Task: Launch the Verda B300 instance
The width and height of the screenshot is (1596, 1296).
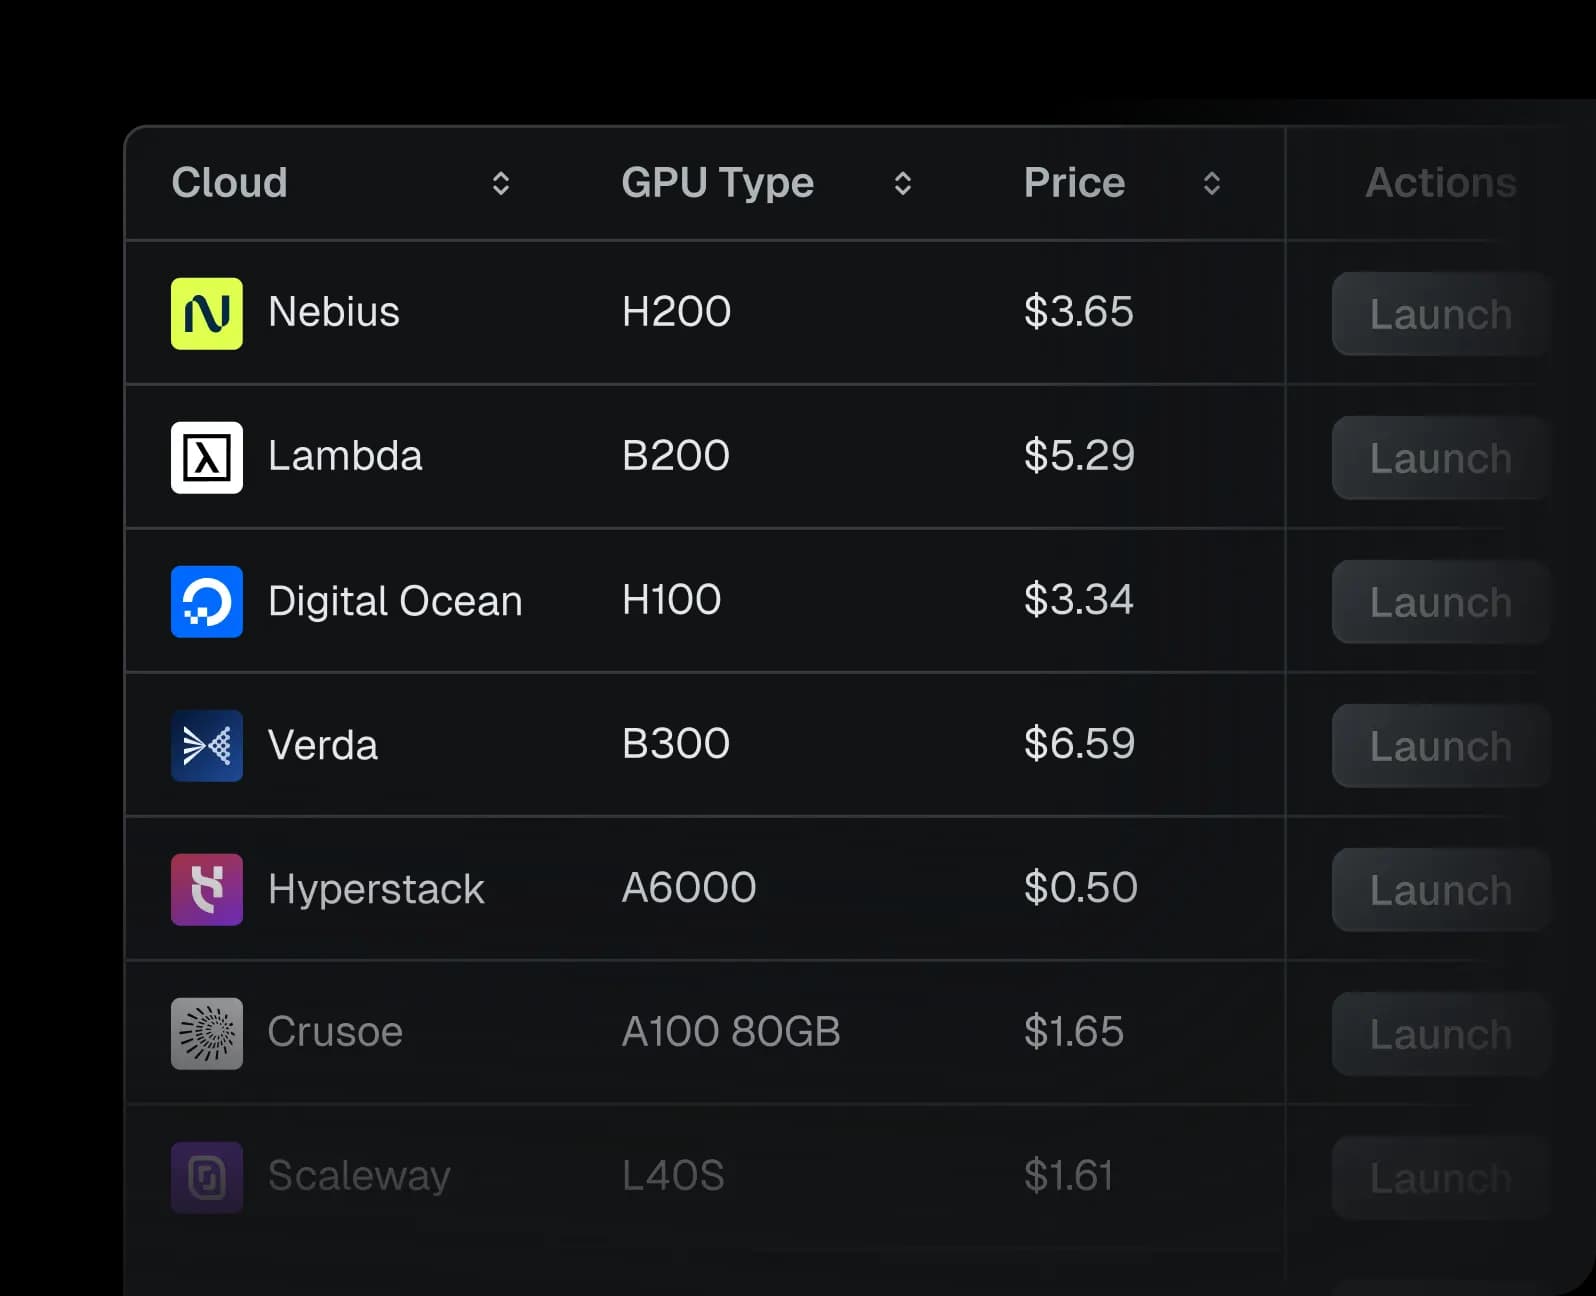Action: click(1440, 745)
